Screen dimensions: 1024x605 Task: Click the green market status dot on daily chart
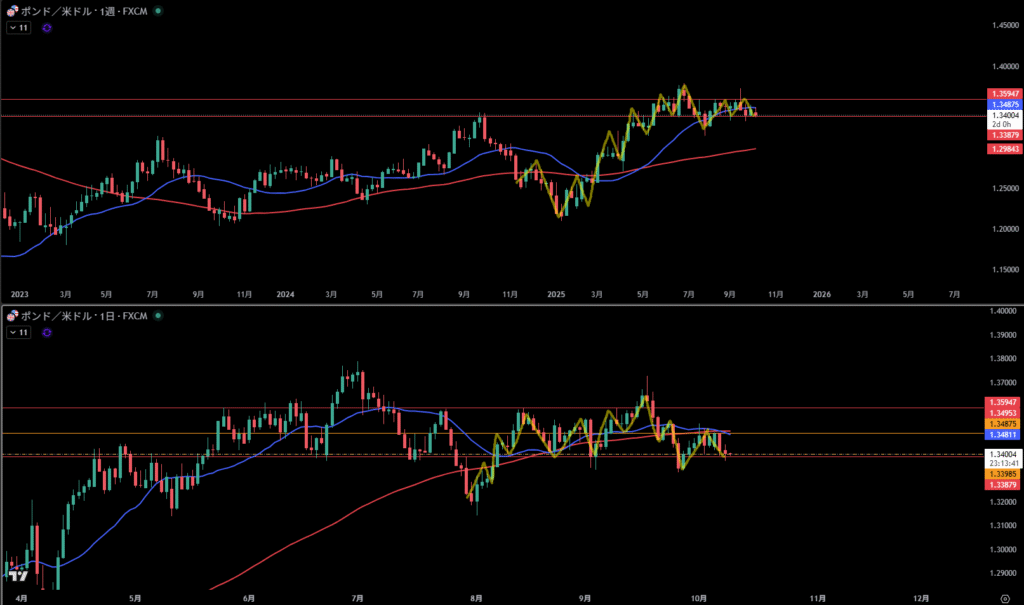(x=158, y=316)
